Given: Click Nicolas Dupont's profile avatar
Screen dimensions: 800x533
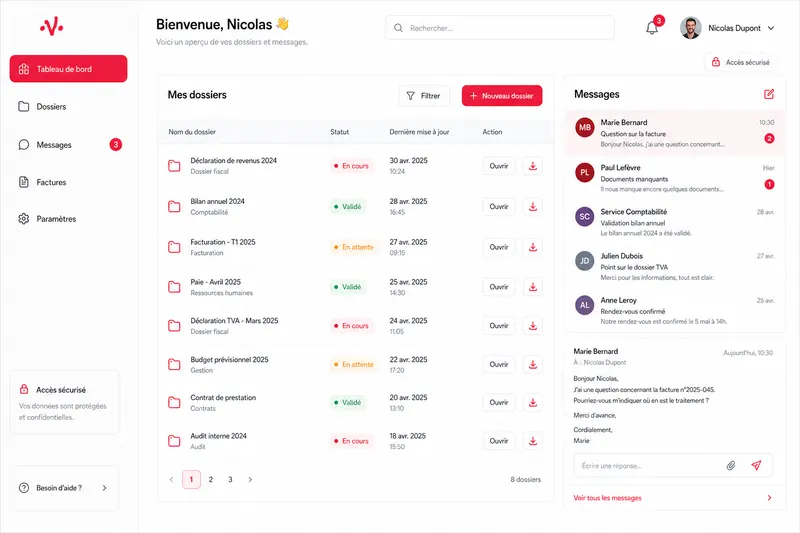Looking at the screenshot, I should click(690, 28).
